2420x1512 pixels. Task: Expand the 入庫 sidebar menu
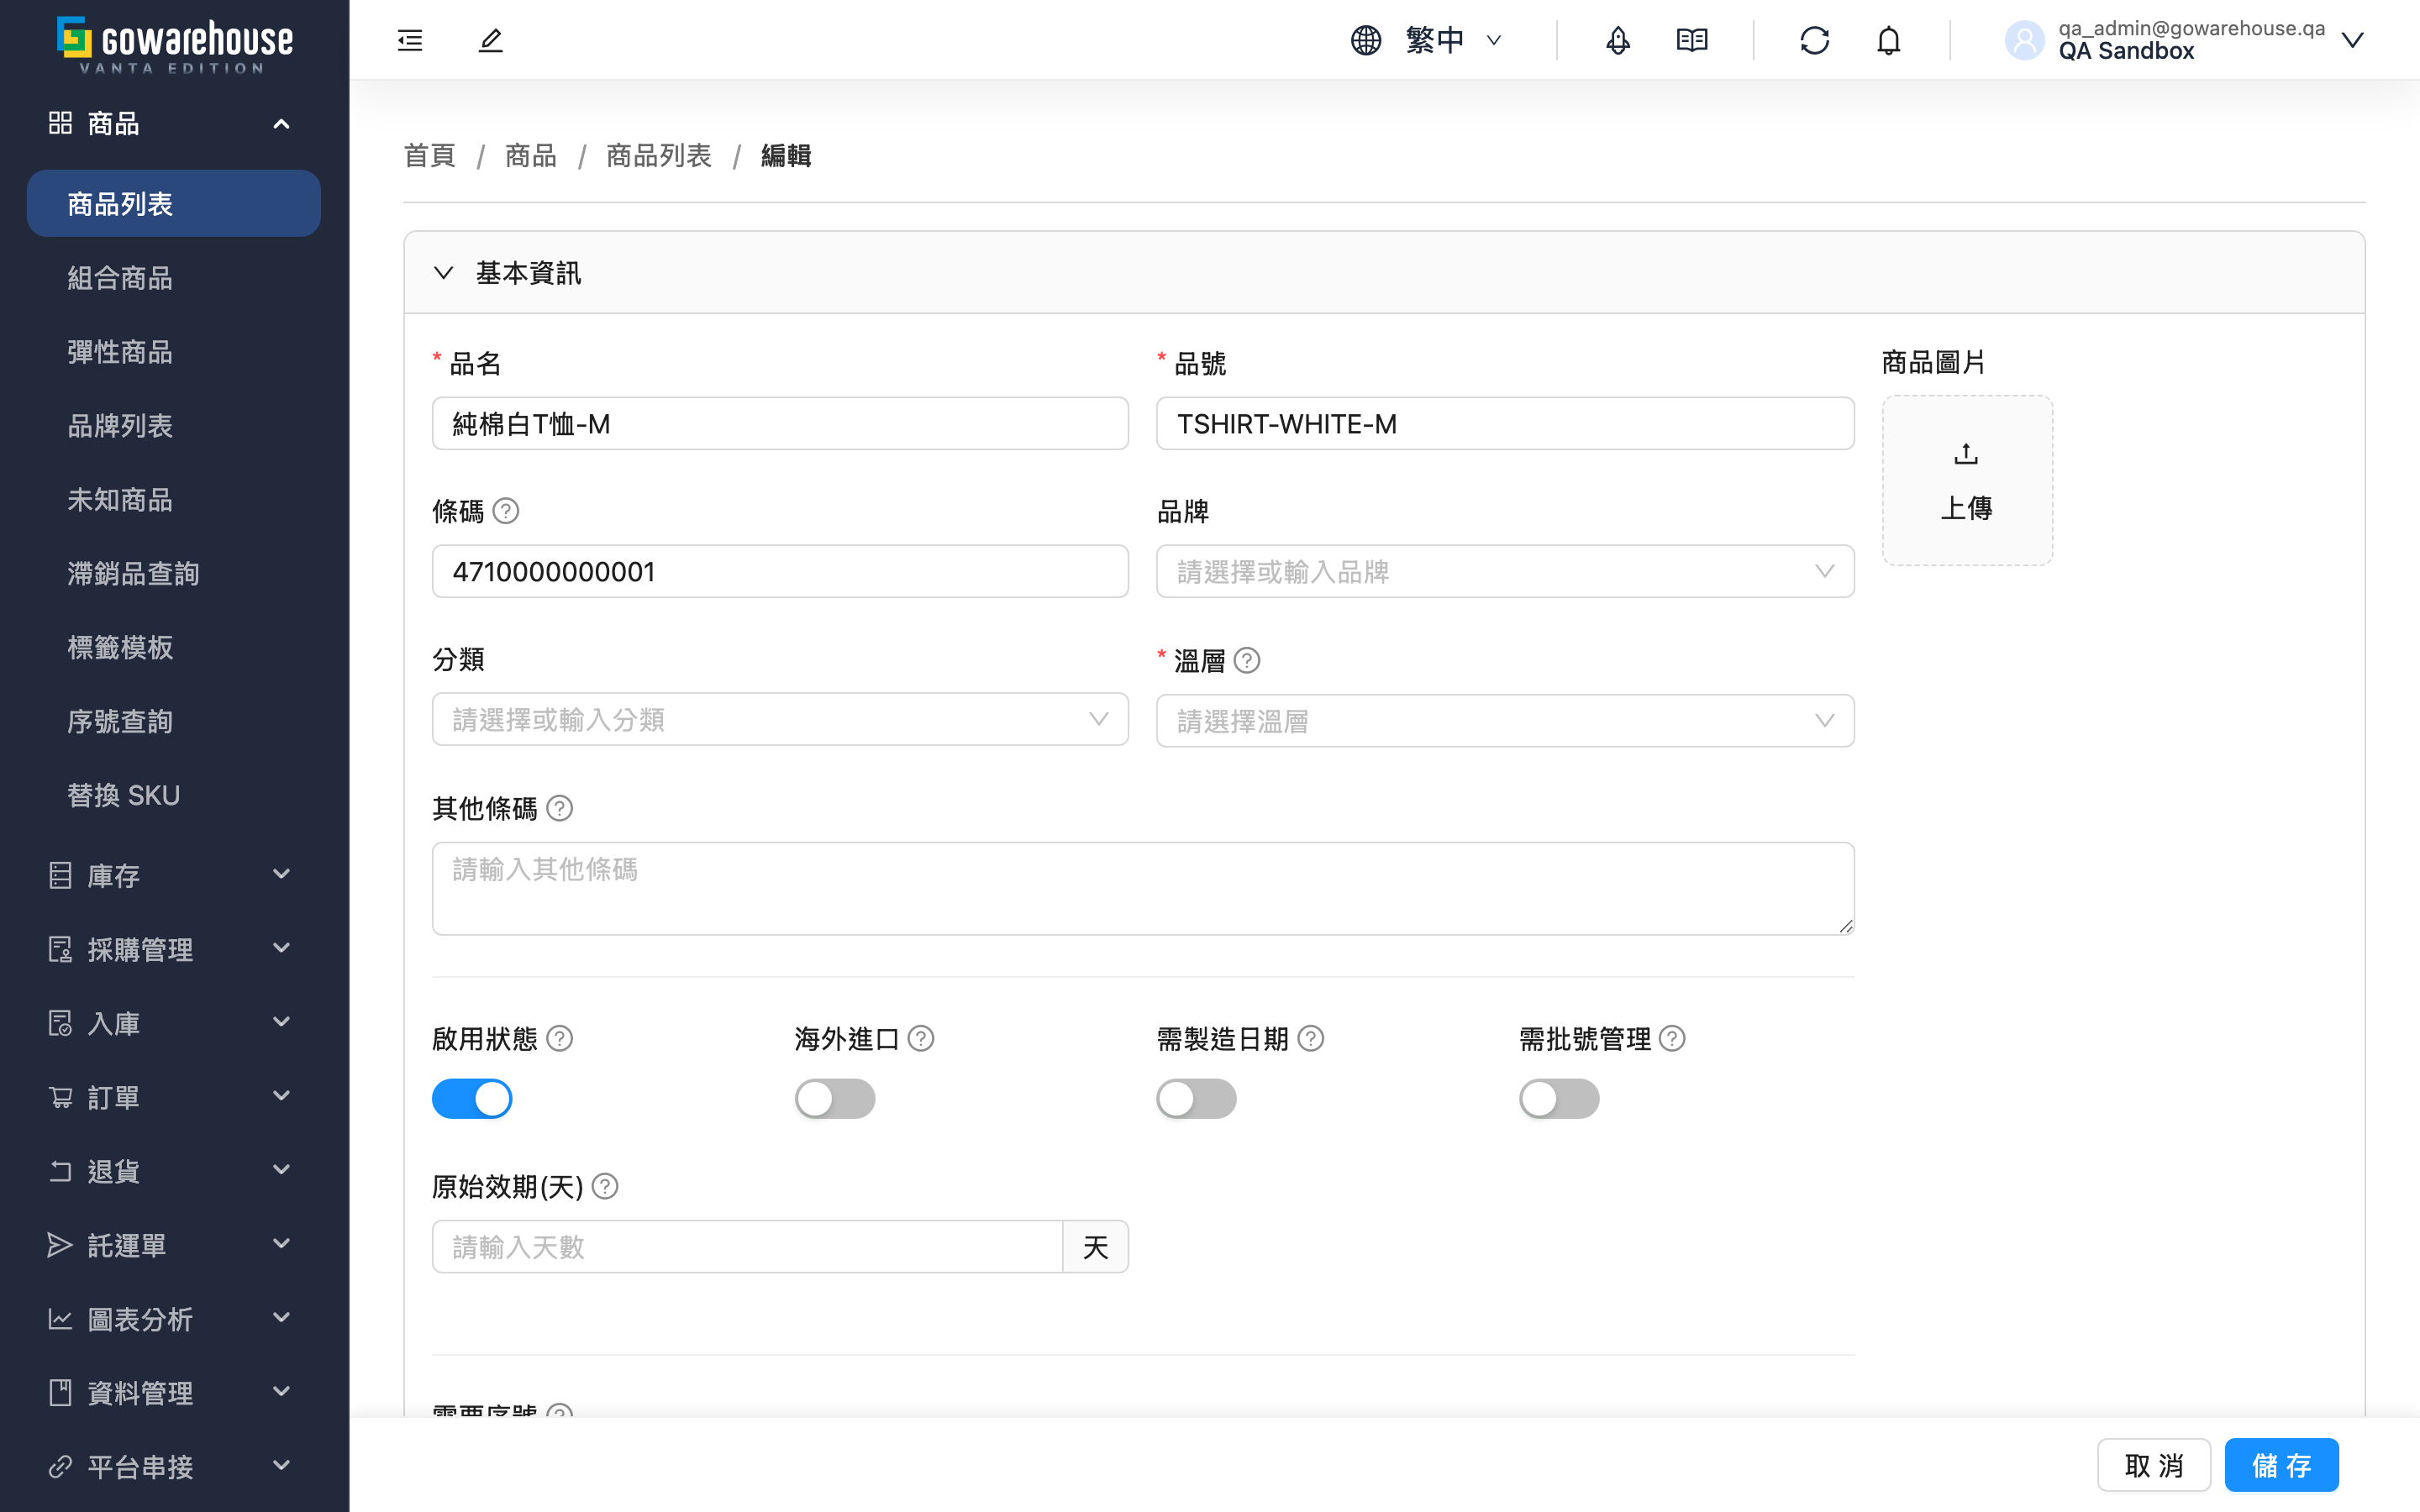coord(174,1023)
